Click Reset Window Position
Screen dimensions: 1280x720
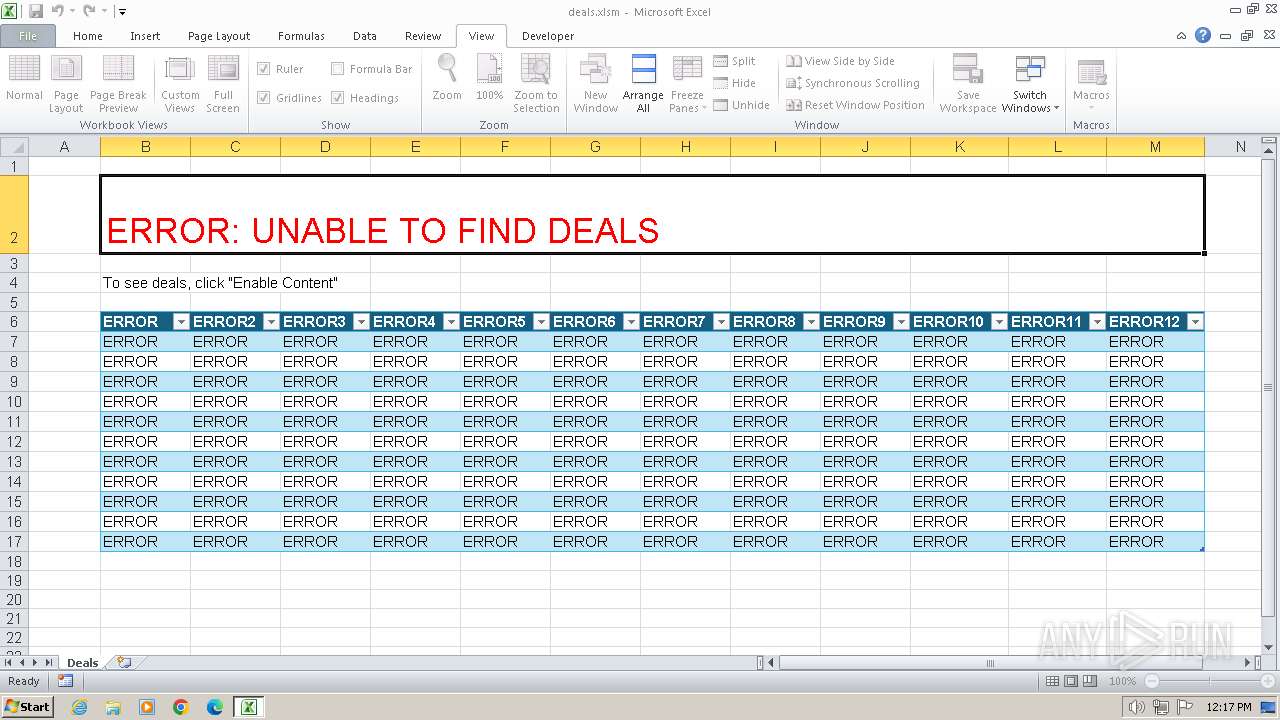point(856,105)
